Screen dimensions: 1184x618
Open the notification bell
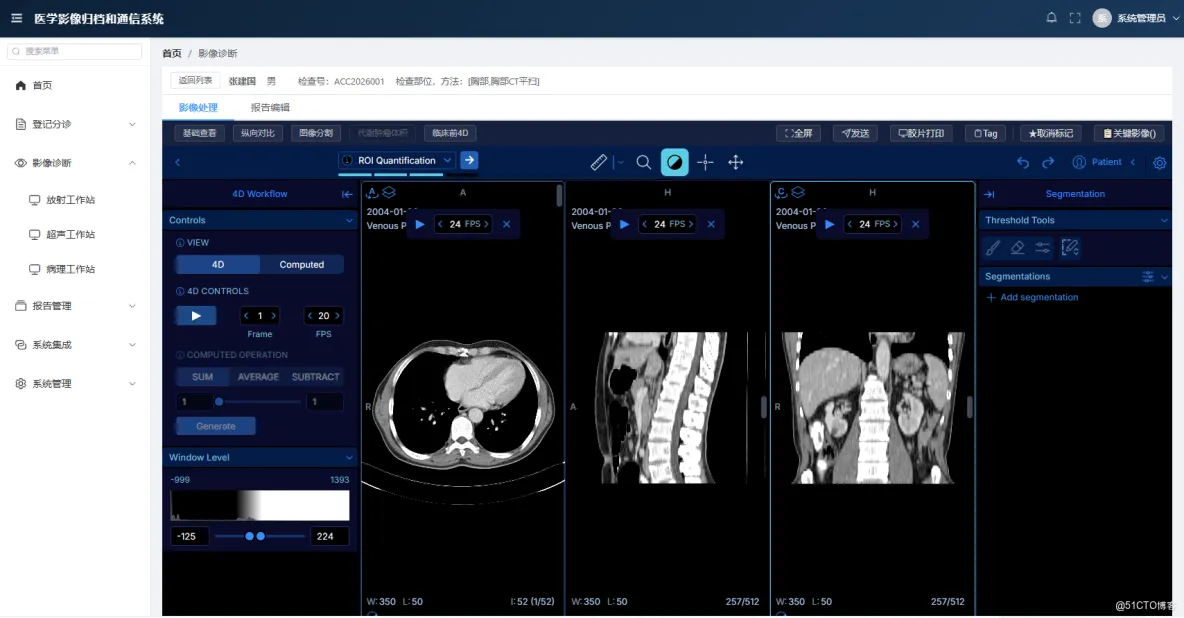(x=1051, y=17)
